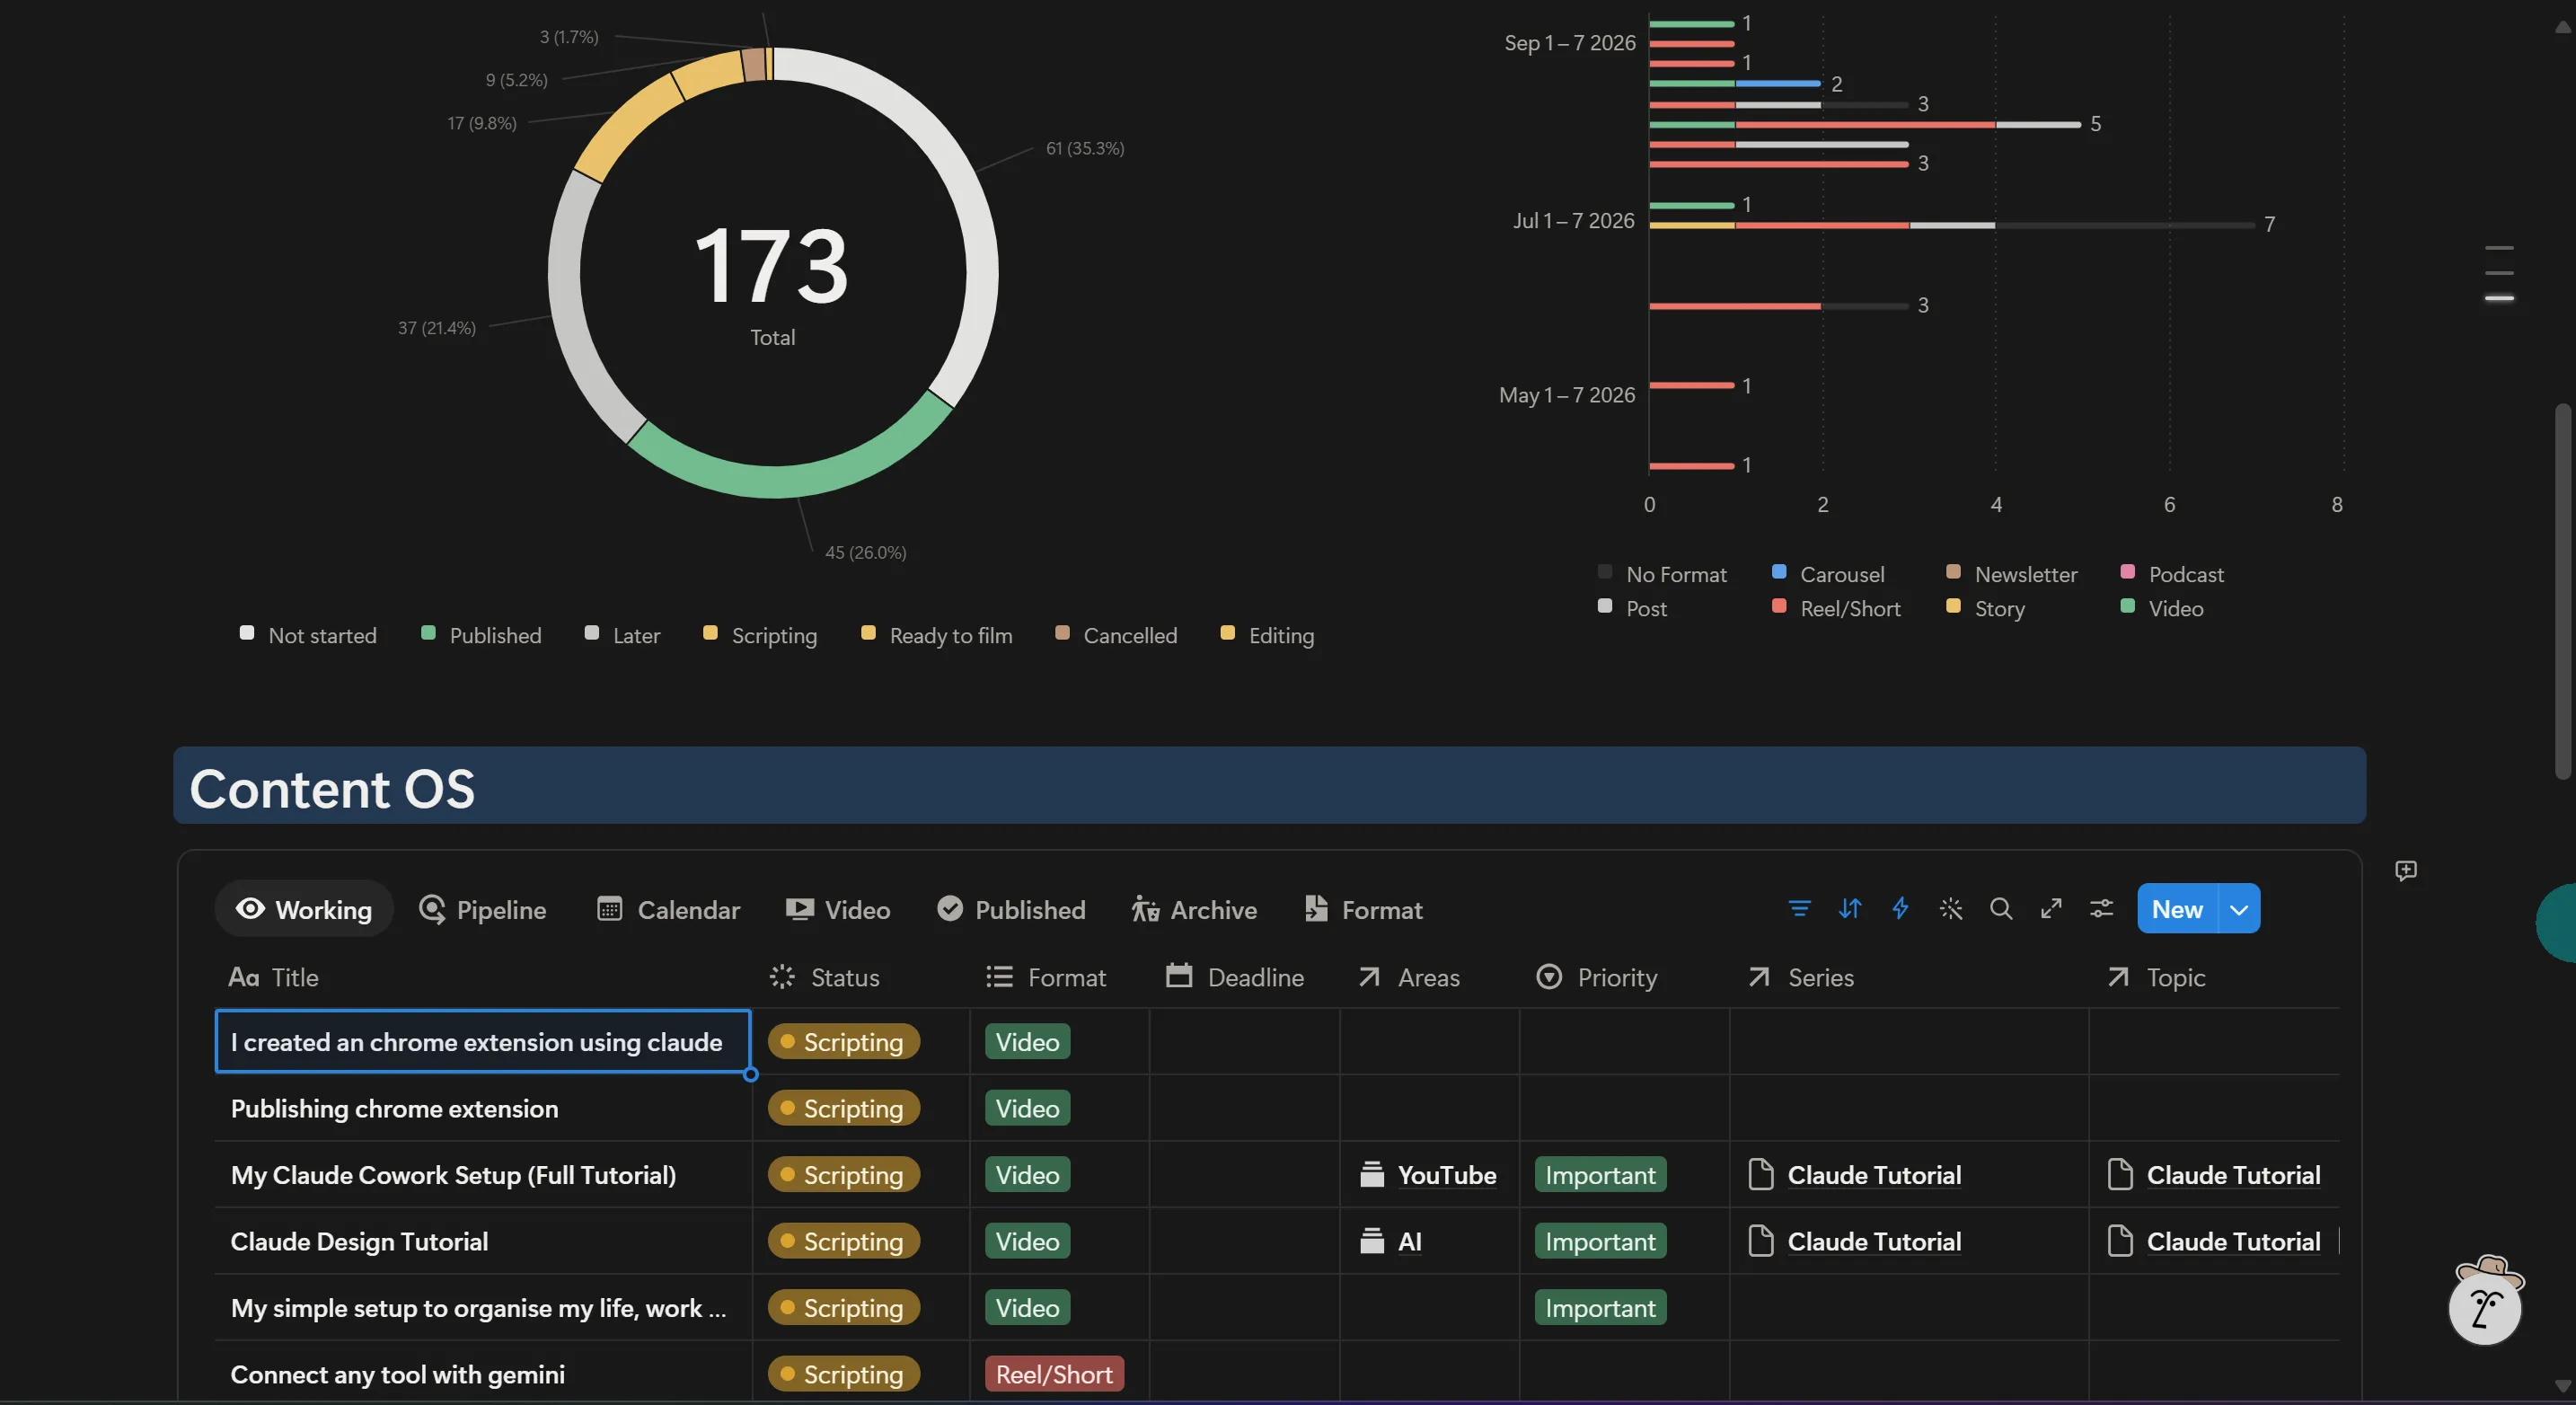Click the AI sparkle icon in toolbar
Image resolution: width=2576 pixels, height=1405 pixels.
pyautogui.click(x=1951, y=909)
